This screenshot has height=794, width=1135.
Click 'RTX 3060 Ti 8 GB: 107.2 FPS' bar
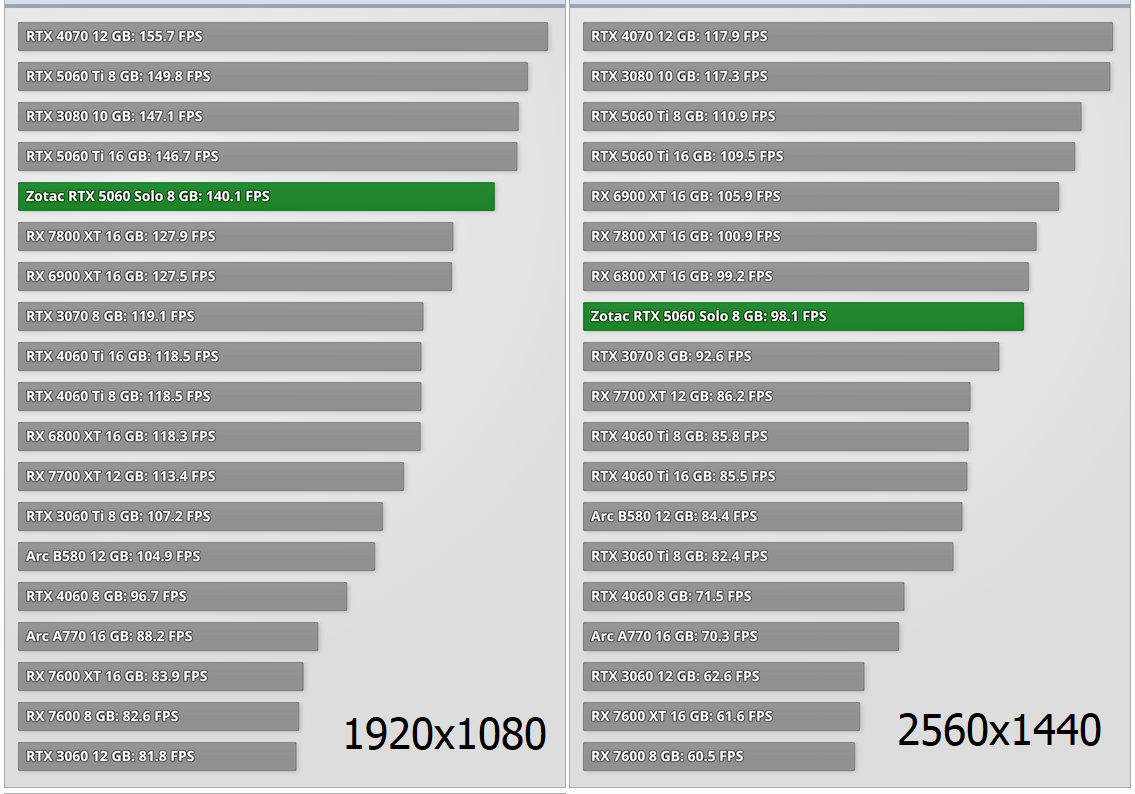(200, 517)
